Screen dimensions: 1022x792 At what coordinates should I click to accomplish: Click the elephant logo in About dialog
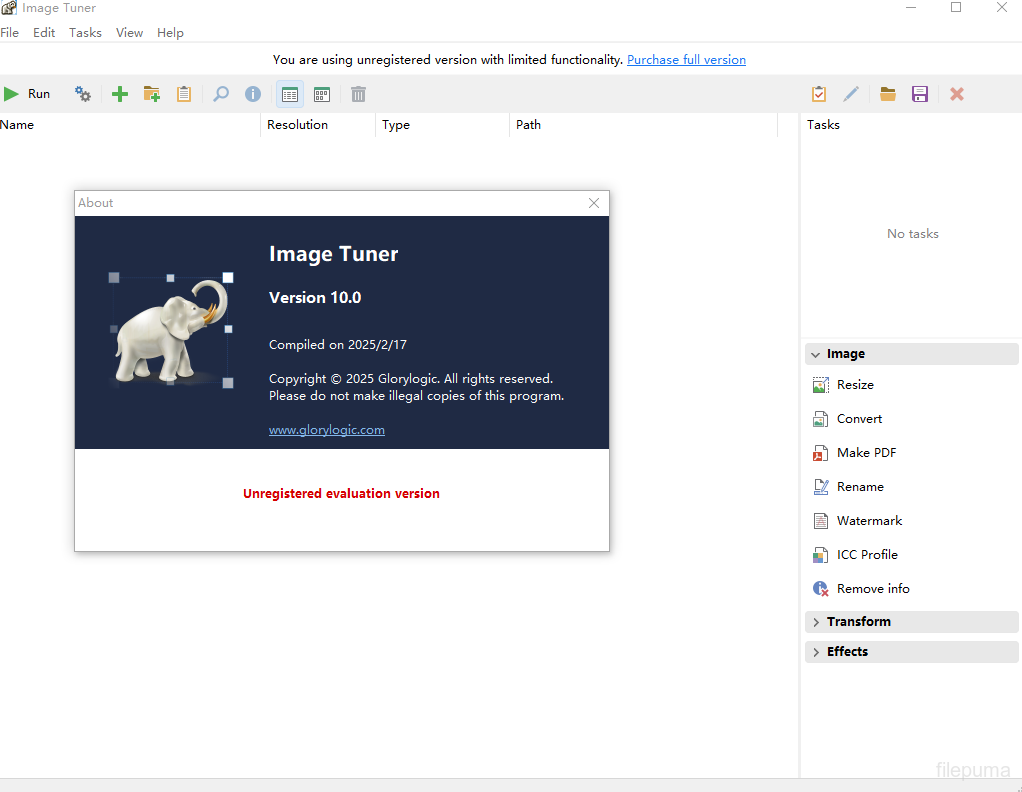point(171,331)
